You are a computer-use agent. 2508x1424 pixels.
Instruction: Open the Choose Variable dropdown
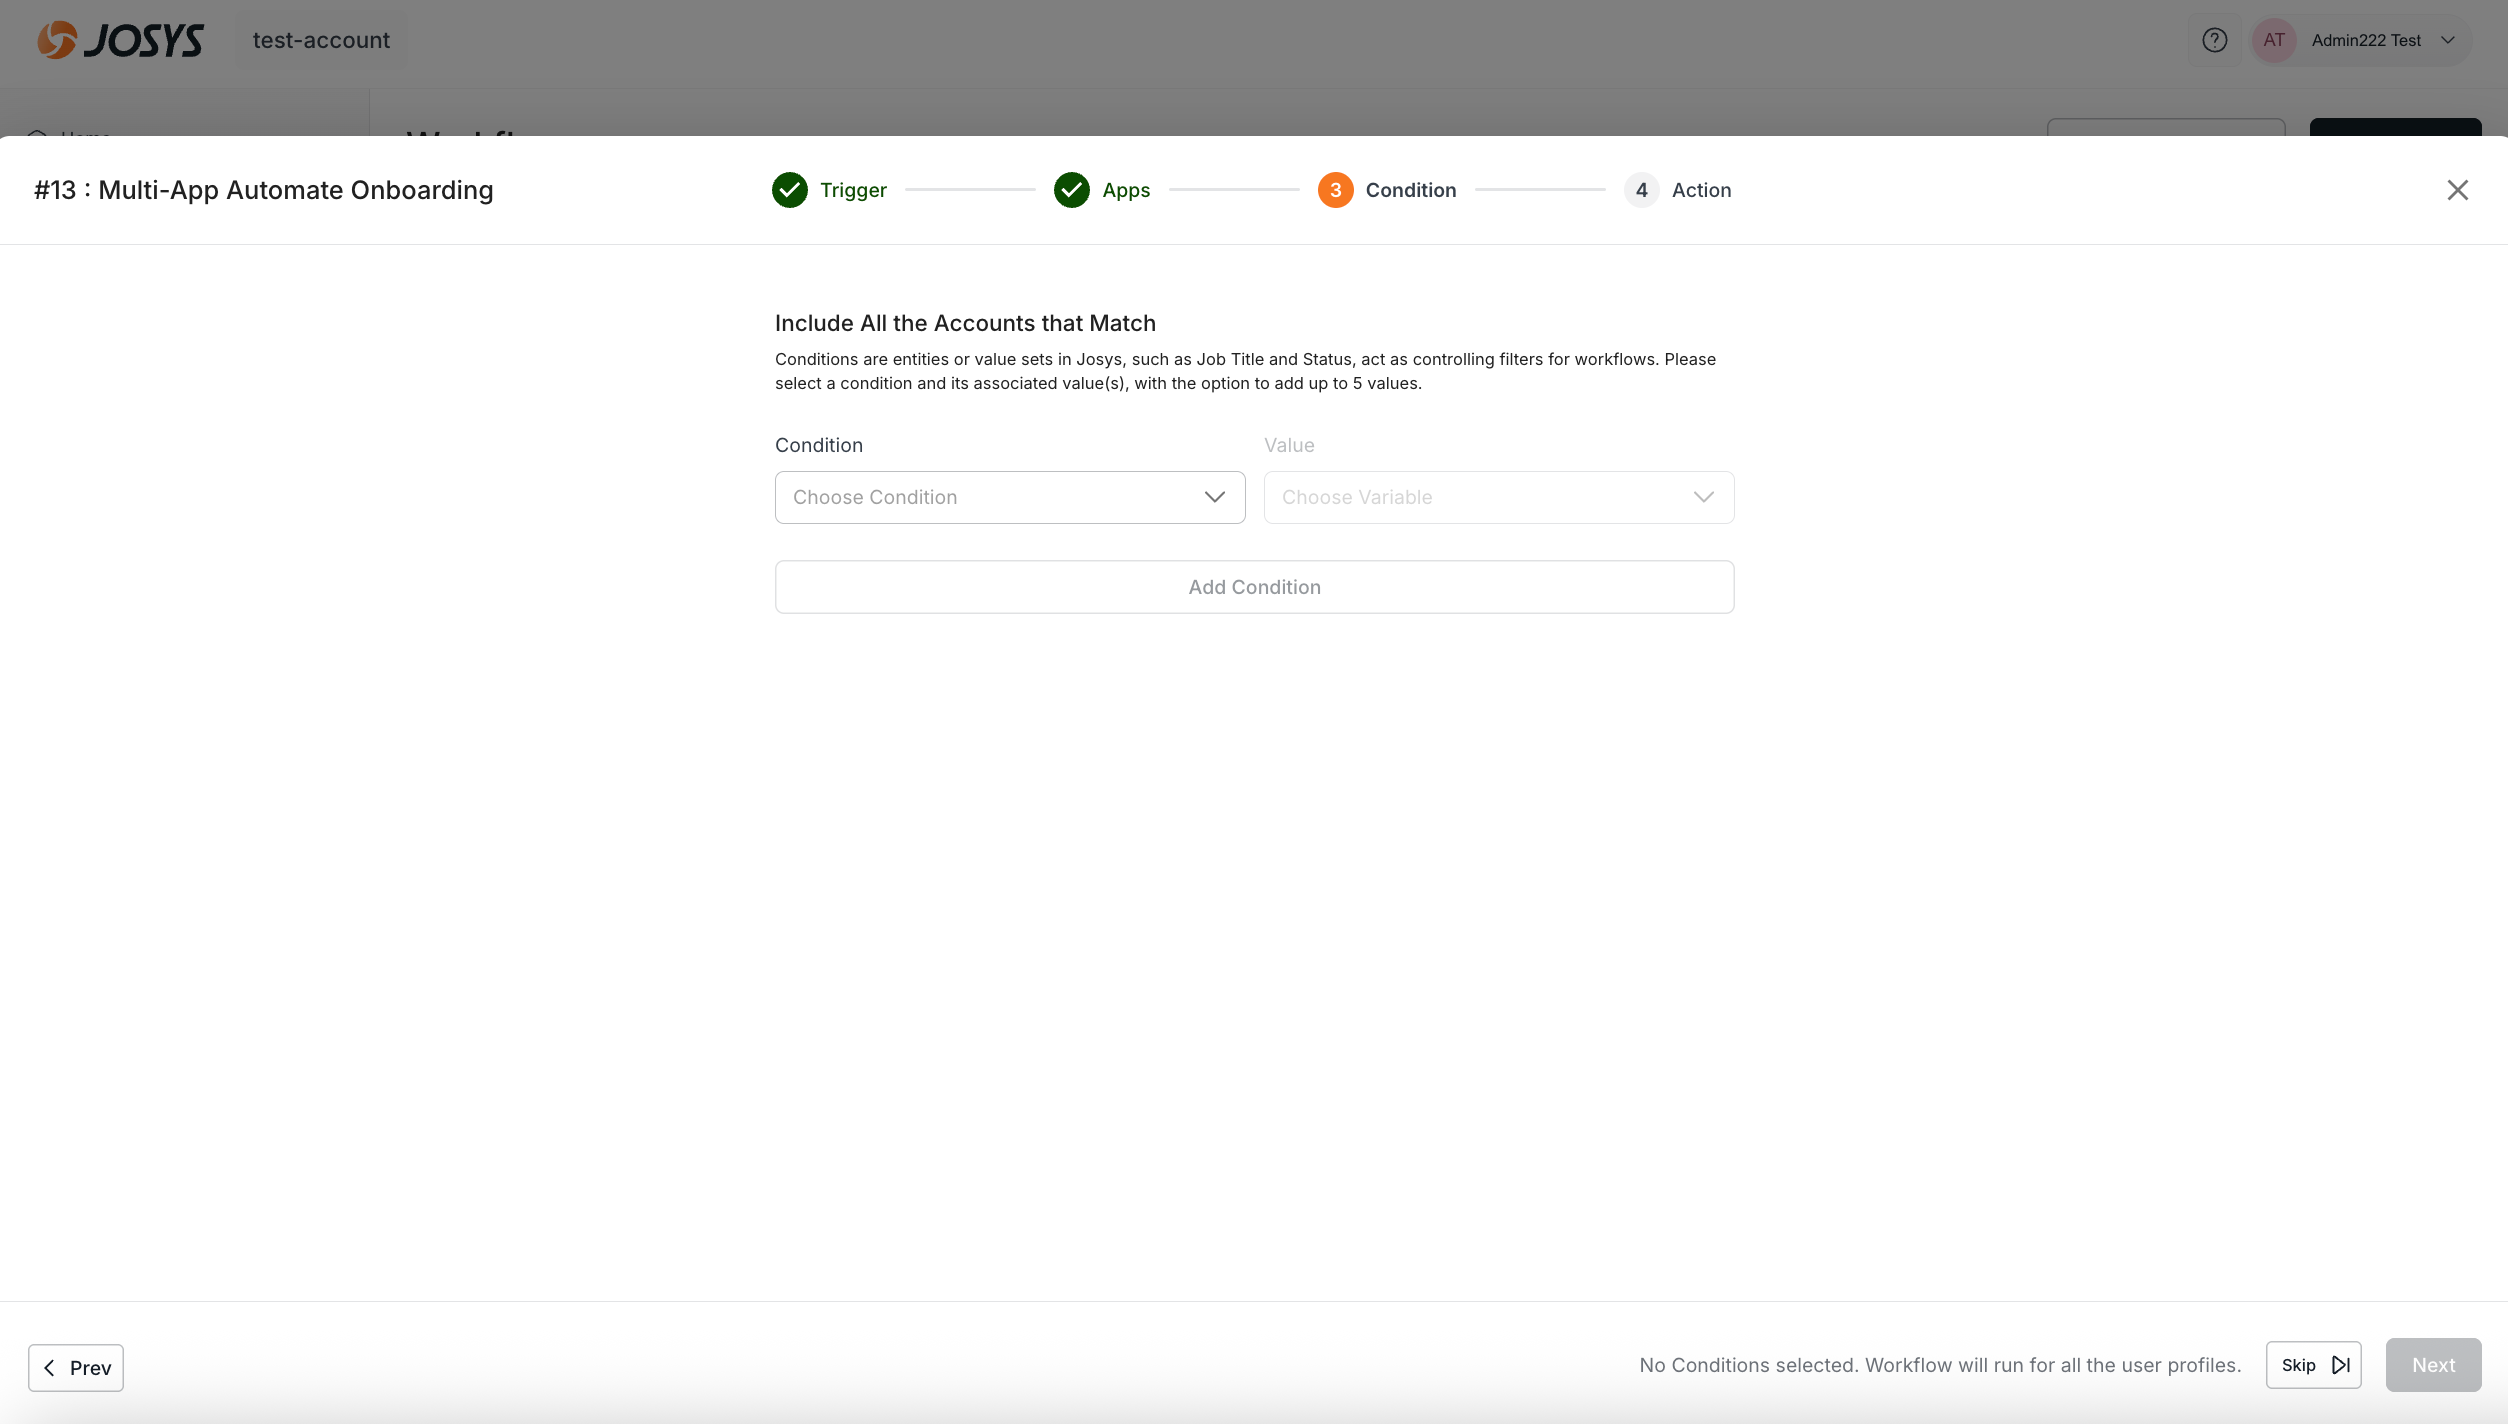[x=1498, y=497]
